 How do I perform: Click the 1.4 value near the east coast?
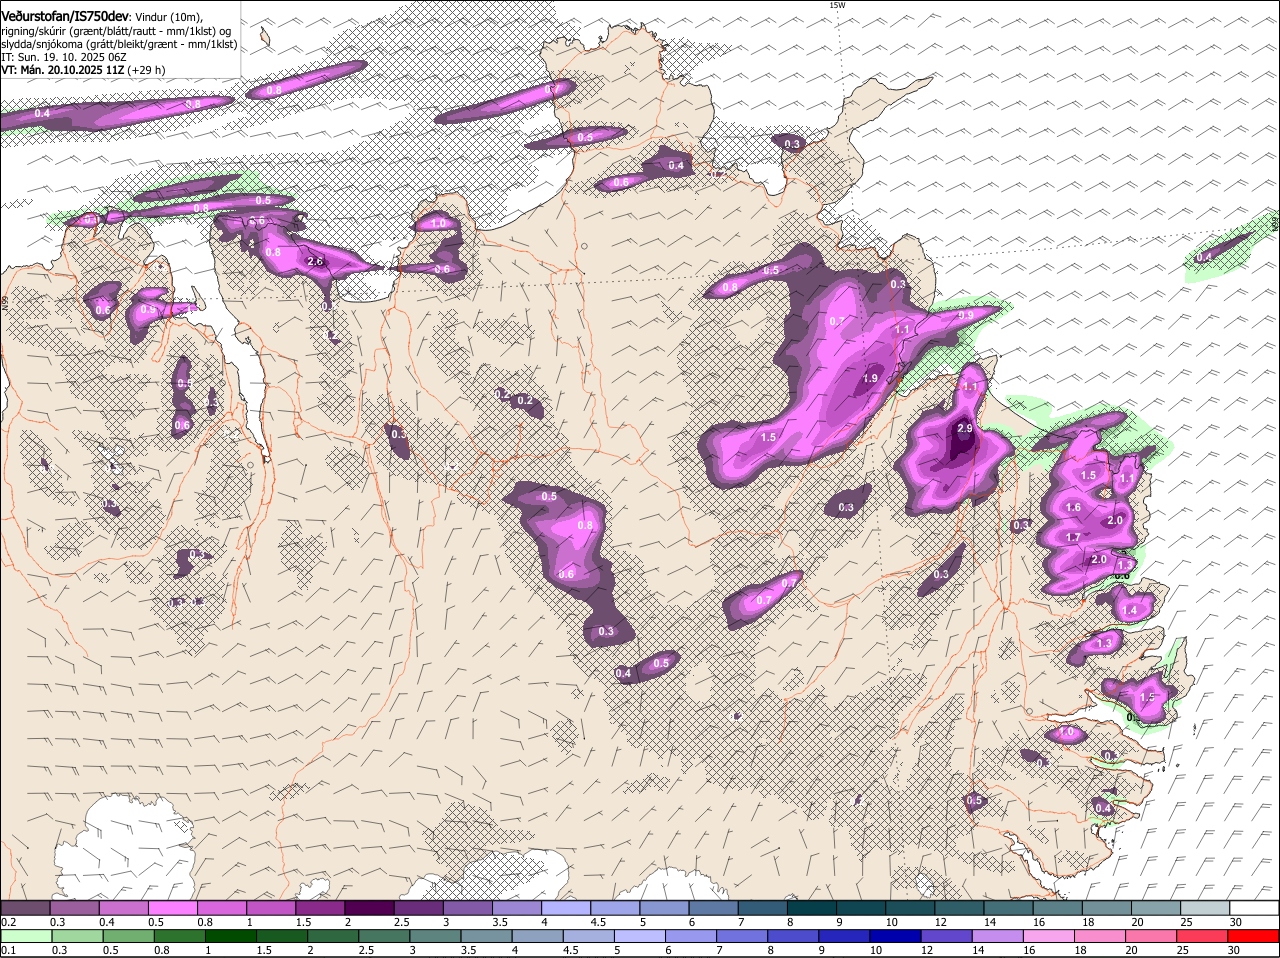1130,611
